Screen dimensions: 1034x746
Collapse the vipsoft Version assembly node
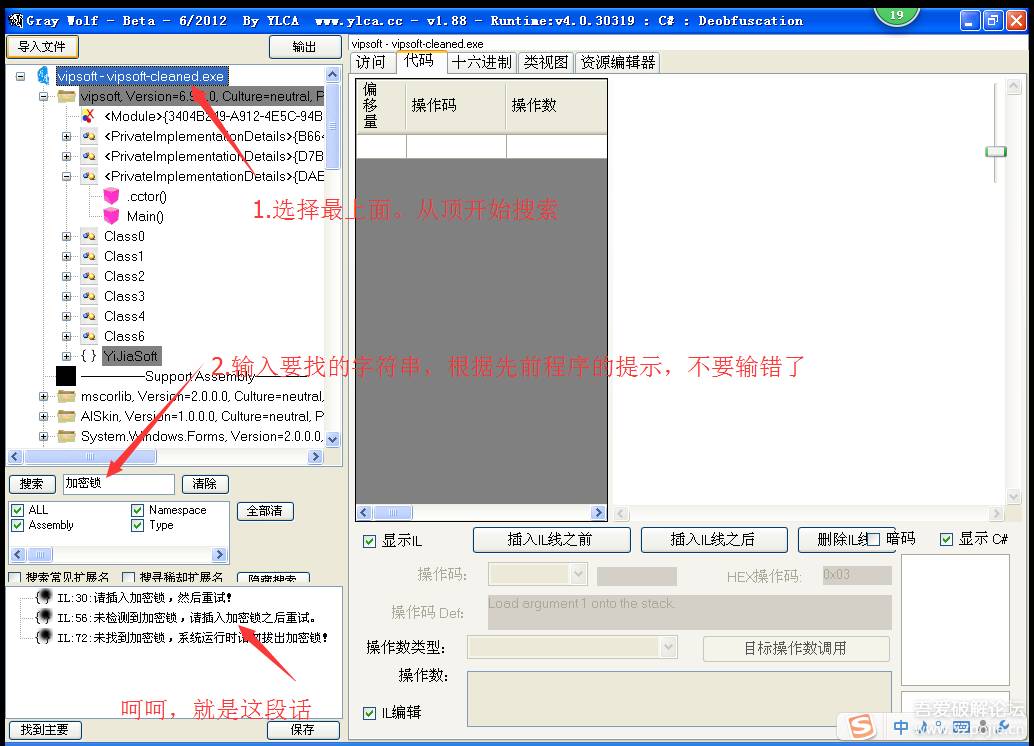click(x=43, y=96)
